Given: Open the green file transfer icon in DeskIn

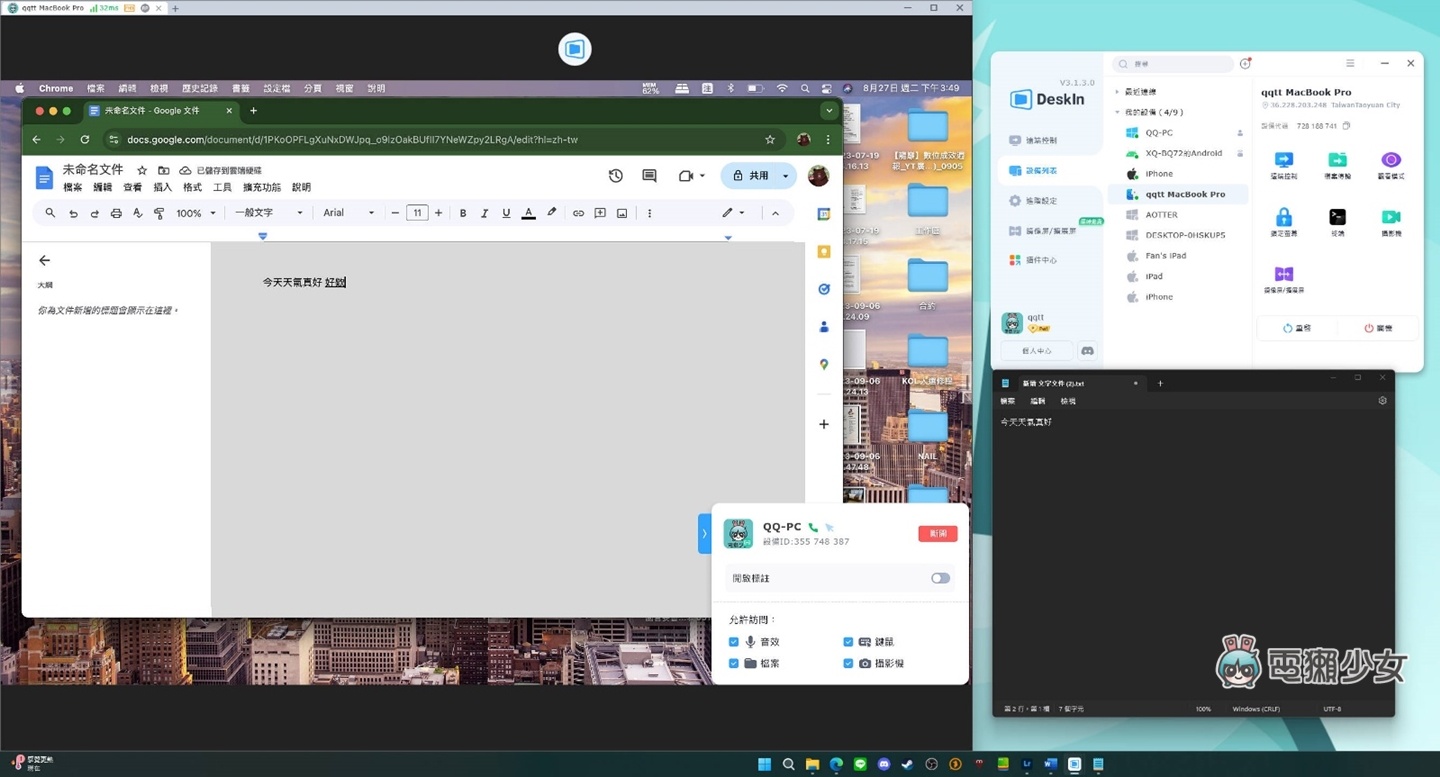Looking at the screenshot, I should (x=1337, y=160).
